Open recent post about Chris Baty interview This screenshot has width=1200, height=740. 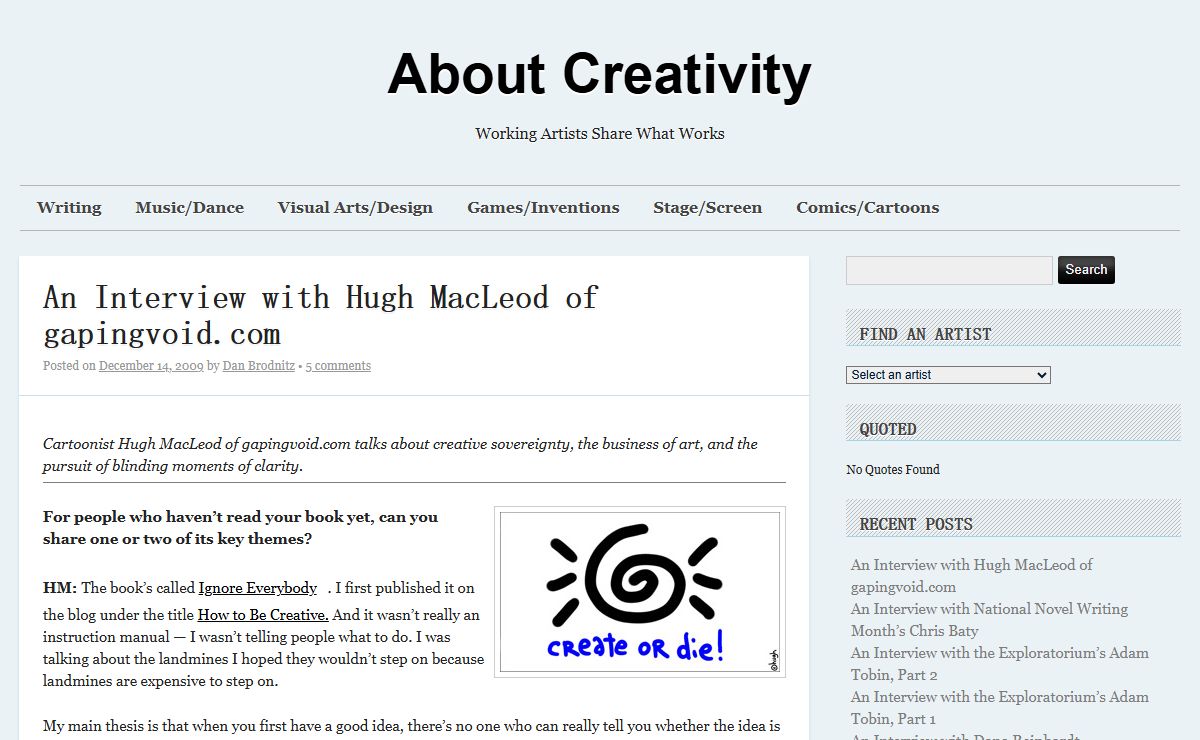[989, 620]
